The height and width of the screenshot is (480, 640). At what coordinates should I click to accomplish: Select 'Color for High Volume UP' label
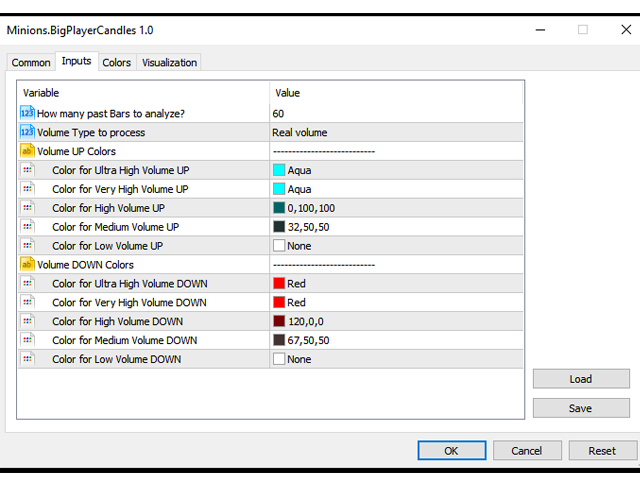109,208
